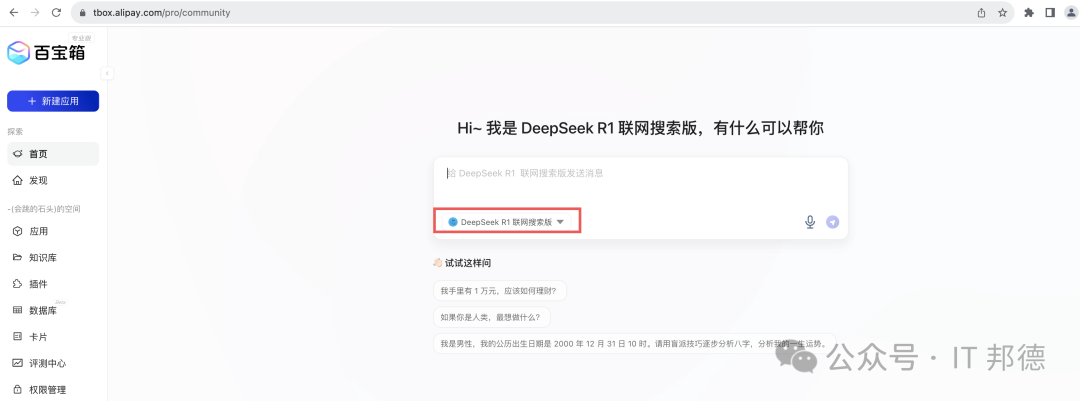Click the cube icon beside 应用
This screenshot has height=401, width=1080.
(18, 232)
